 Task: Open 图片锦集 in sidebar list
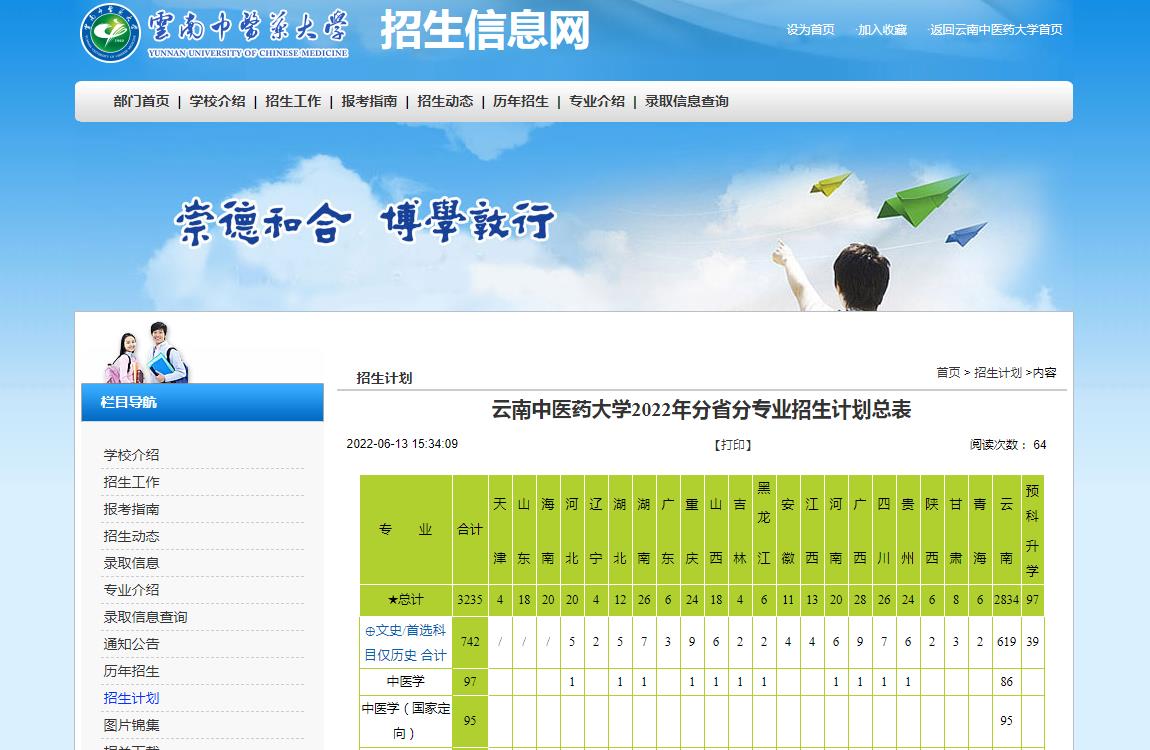tap(131, 725)
